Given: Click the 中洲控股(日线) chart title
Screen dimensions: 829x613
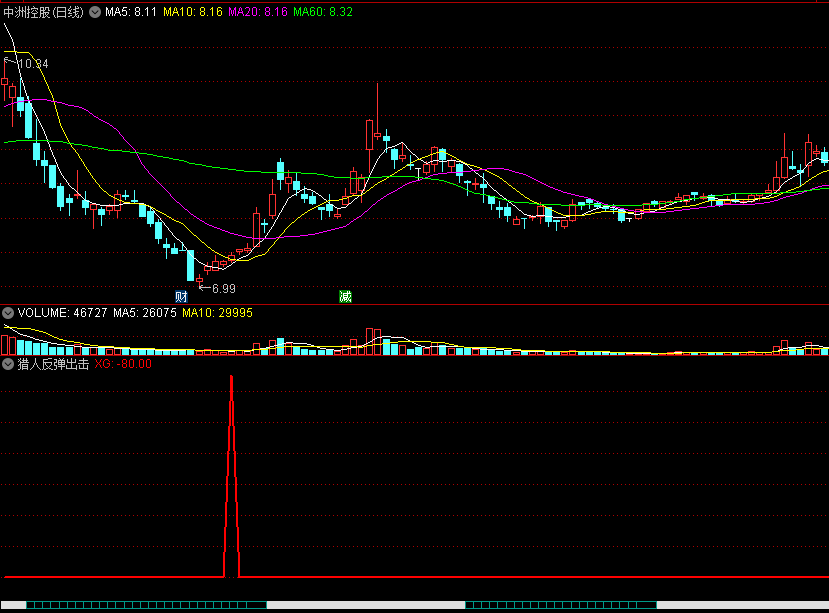Looking at the screenshot, I should (x=43, y=12).
